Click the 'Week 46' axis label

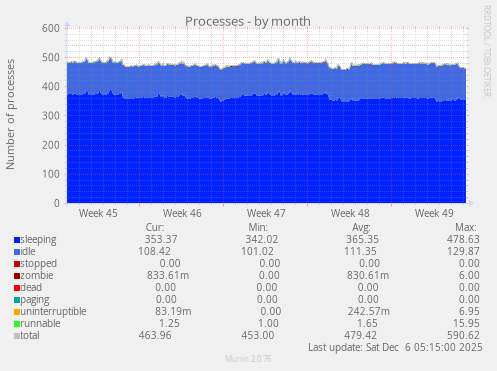[x=182, y=213]
